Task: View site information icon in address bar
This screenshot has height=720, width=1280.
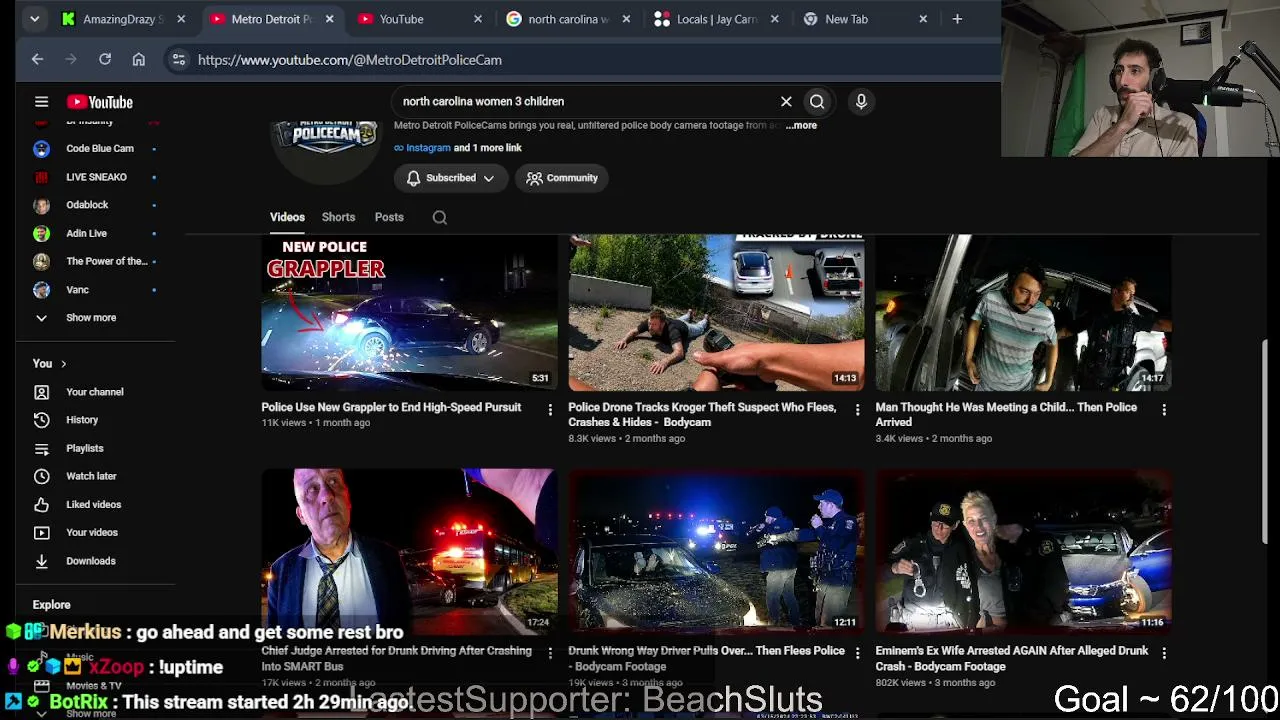Action: pyautogui.click(x=179, y=60)
